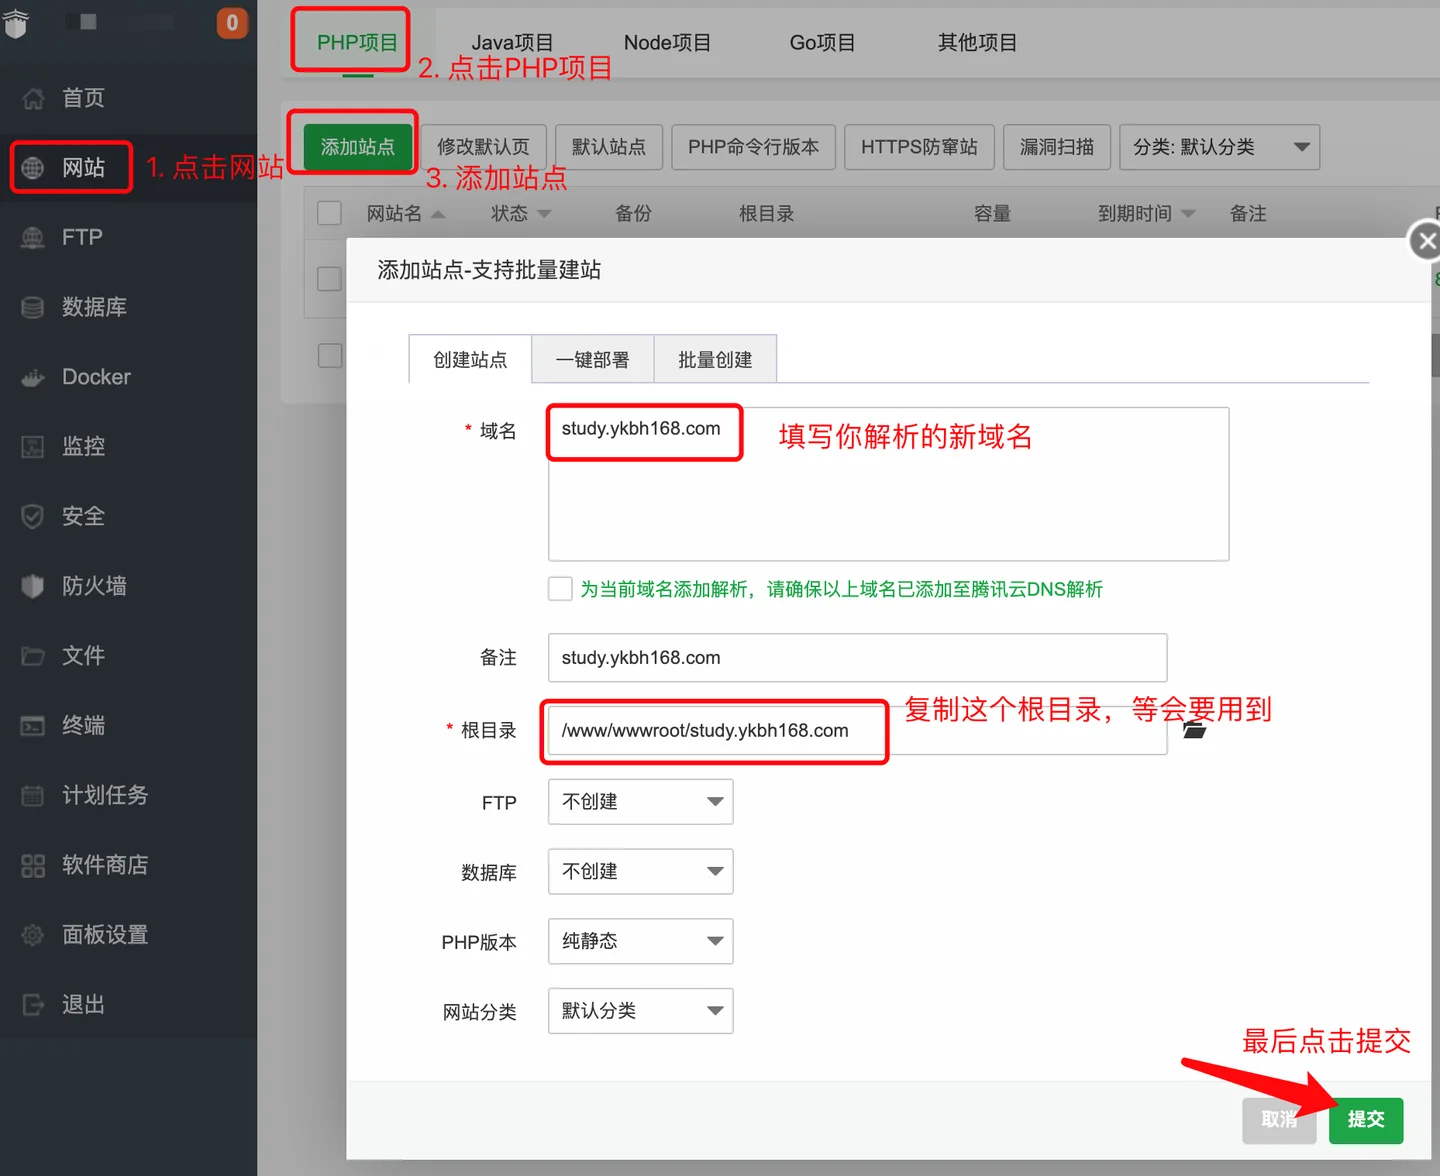The image size is (1440, 1176).
Task: Open the terminal icon in sidebar
Action: (x=33, y=726)
